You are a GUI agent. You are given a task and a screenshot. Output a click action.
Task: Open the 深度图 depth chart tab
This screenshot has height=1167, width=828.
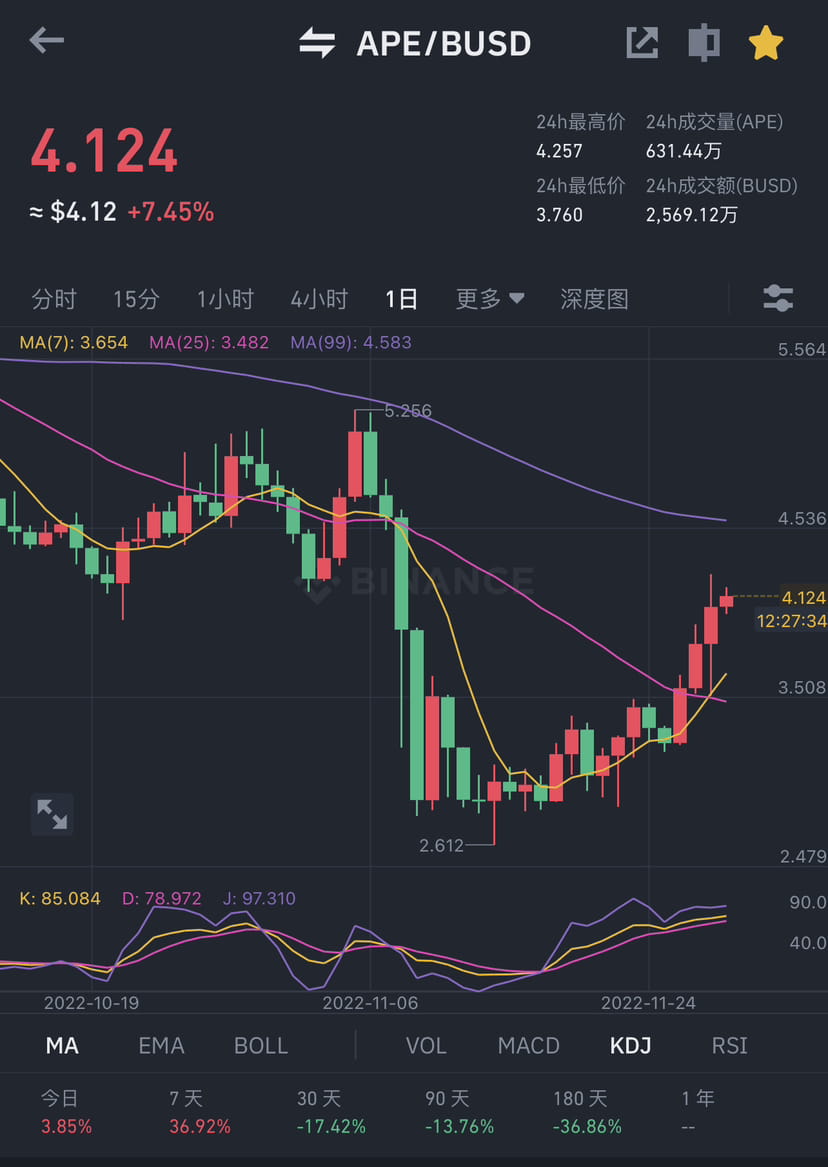pyautogui.click(x=594, y=298)
